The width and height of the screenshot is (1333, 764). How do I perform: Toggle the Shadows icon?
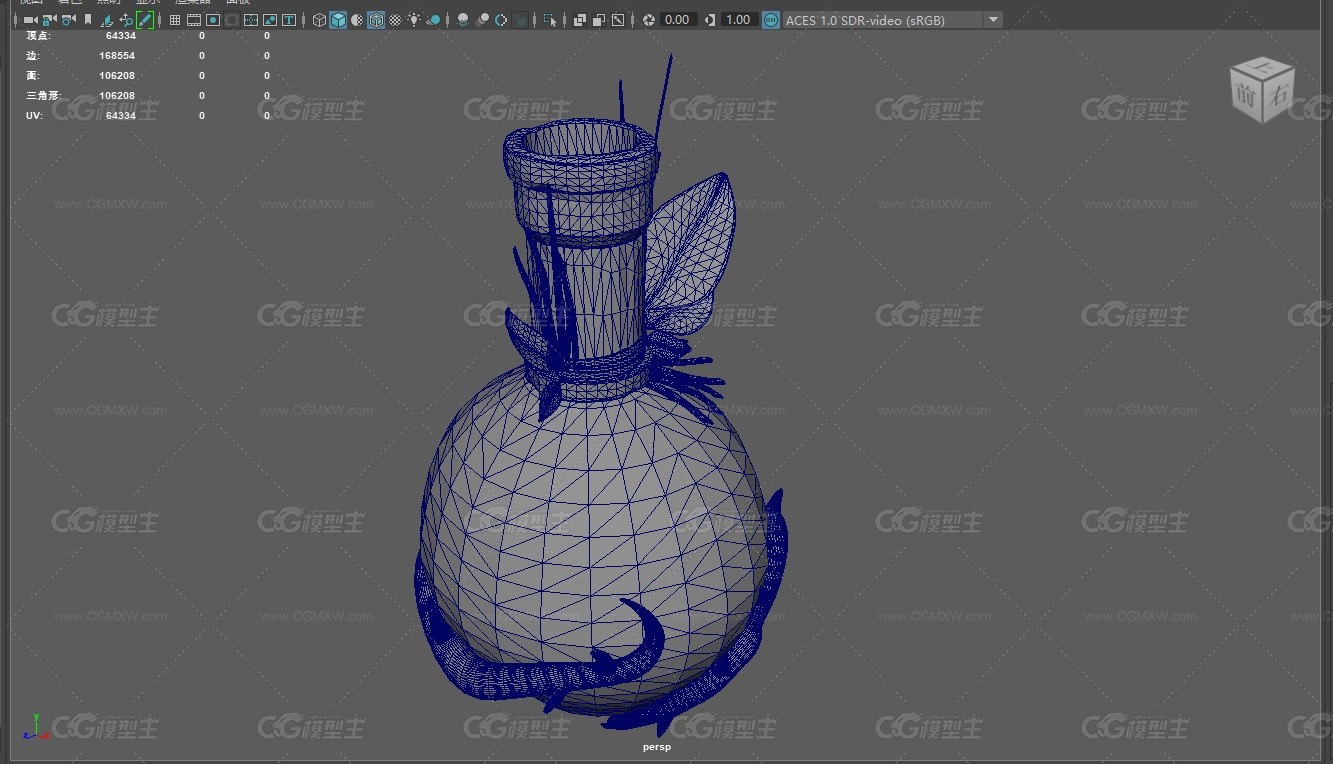(434, 20)
